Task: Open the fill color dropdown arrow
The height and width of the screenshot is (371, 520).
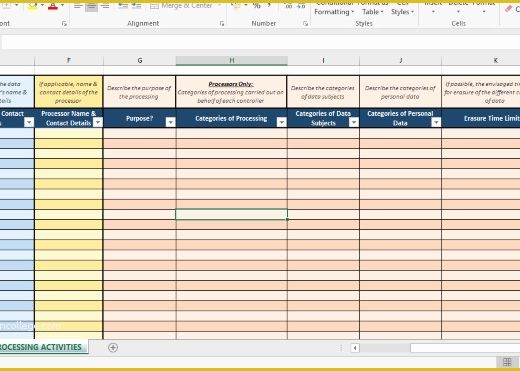Action: point(42,5)
